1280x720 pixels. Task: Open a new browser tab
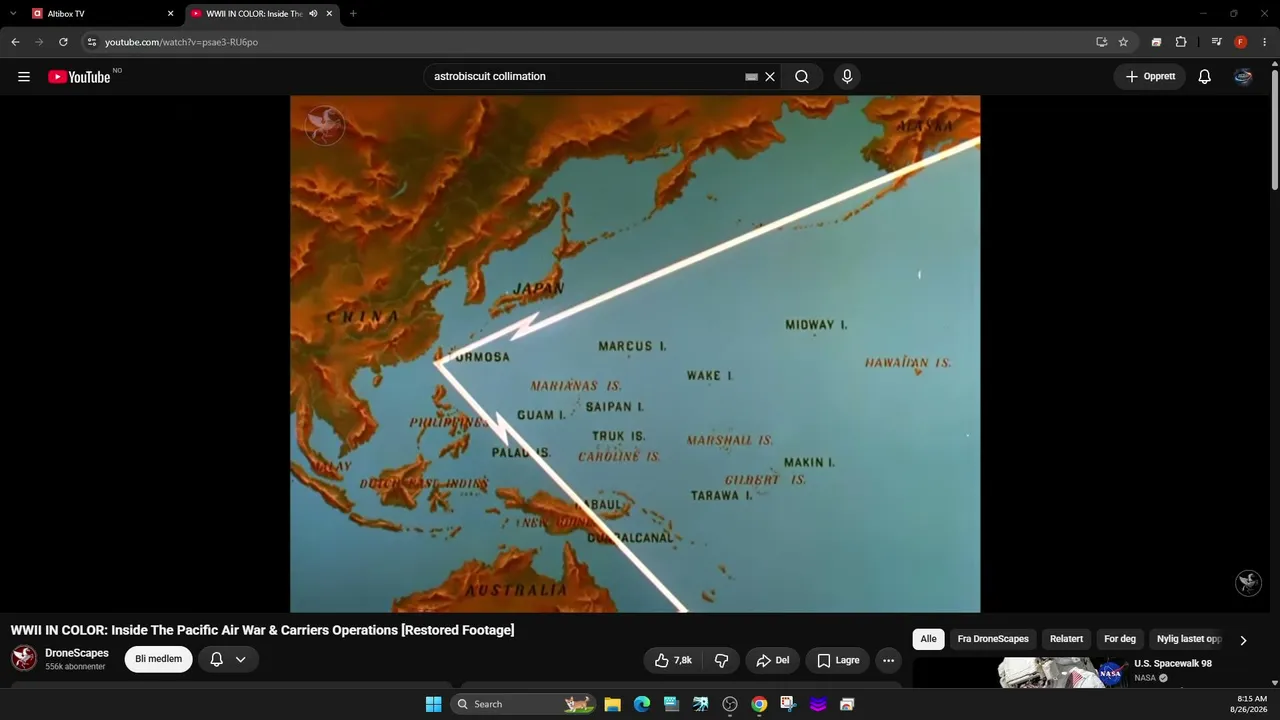click(x=353, y=14)
